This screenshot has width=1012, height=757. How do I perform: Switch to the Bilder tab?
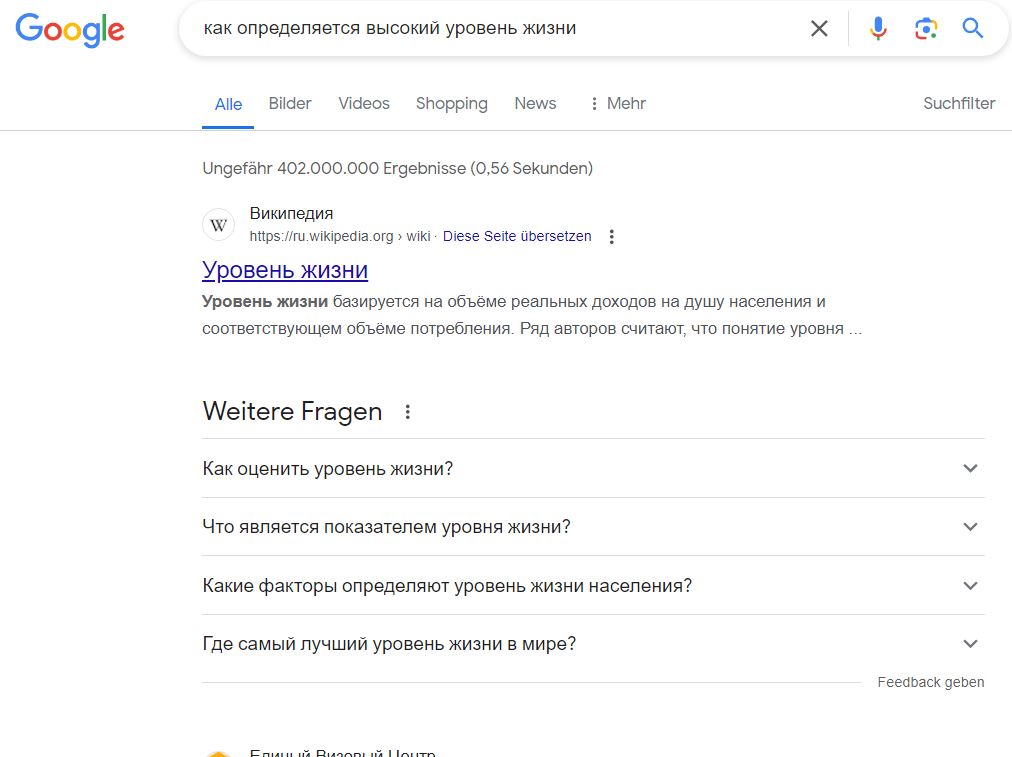(290, 103)
